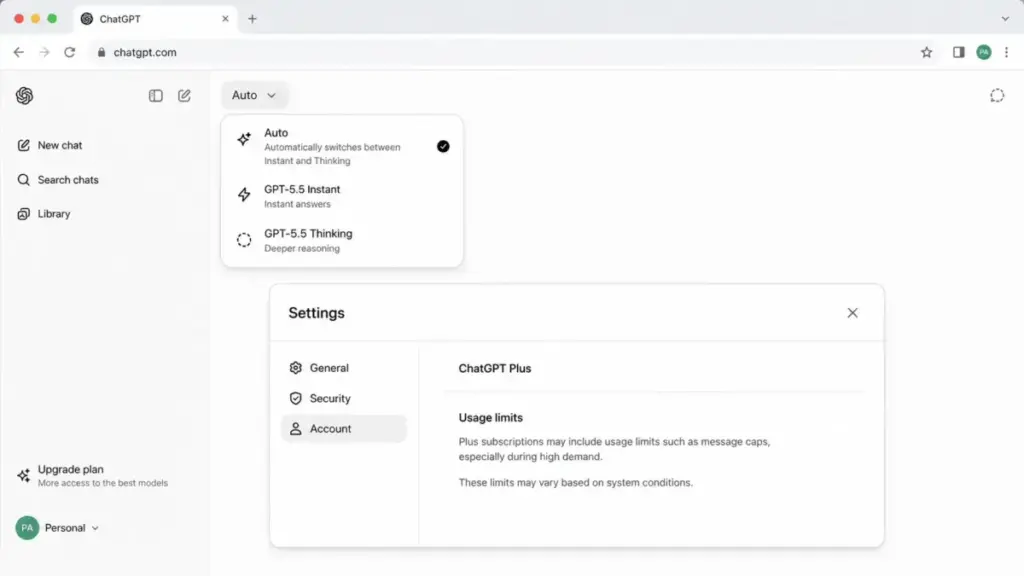Click the New chat pencil icon in list
This screenshot has height=576, width=1024.
click(24, 145)
